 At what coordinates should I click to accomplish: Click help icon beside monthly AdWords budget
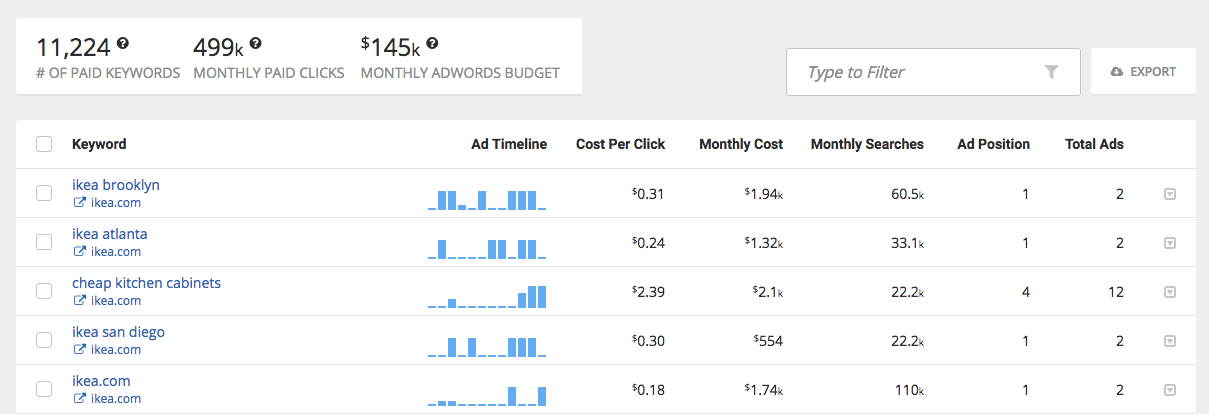pyautogui.click(x=432, y=43)
